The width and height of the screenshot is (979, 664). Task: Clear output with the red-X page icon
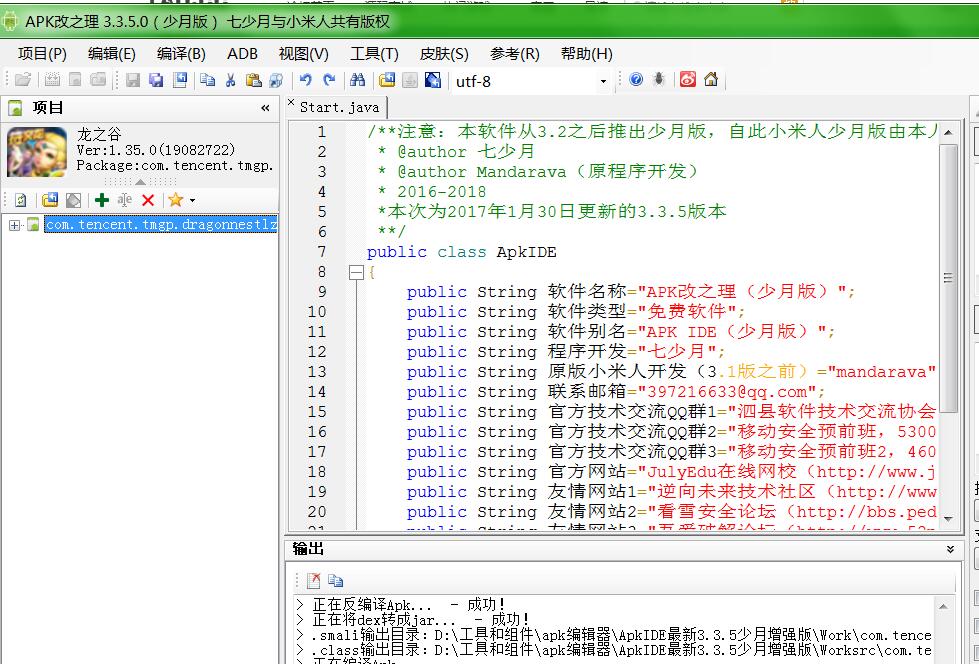(313, 580)
